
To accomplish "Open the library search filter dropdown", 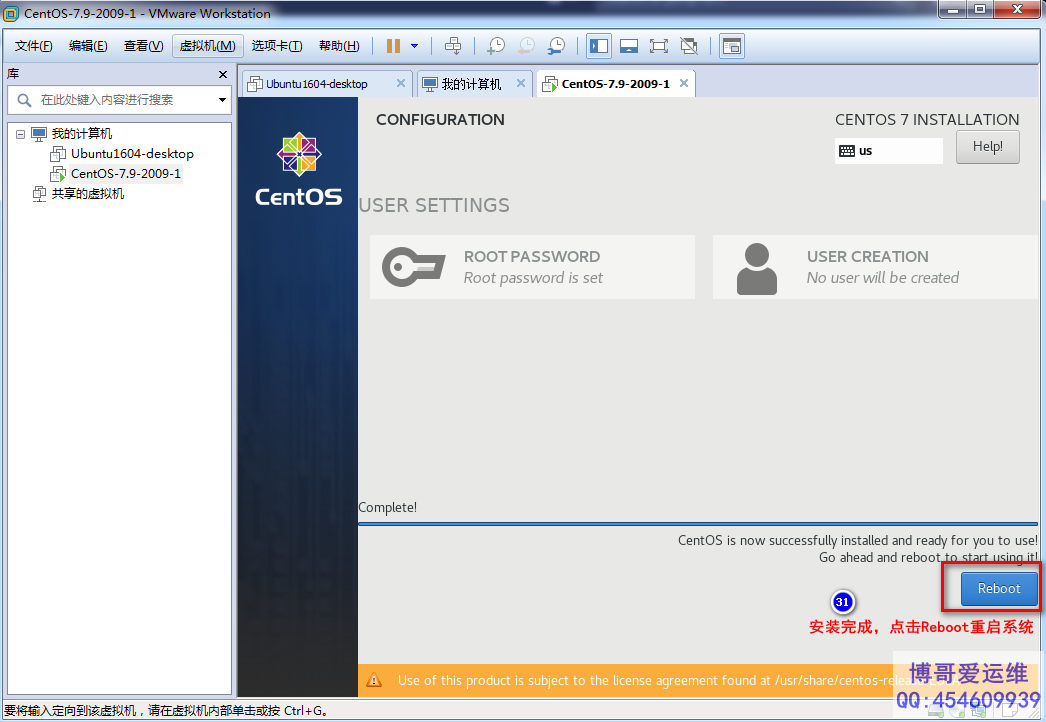I will [222, 100].
